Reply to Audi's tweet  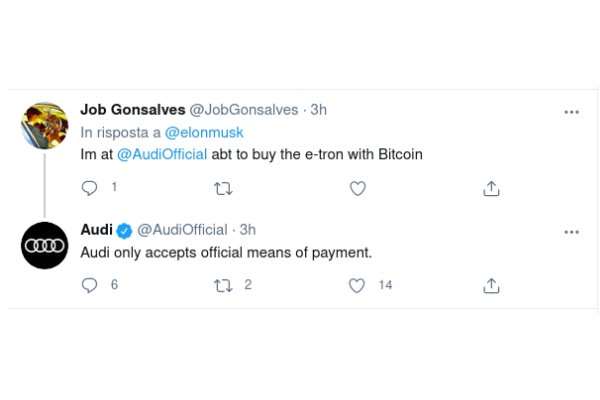[89, 285]
